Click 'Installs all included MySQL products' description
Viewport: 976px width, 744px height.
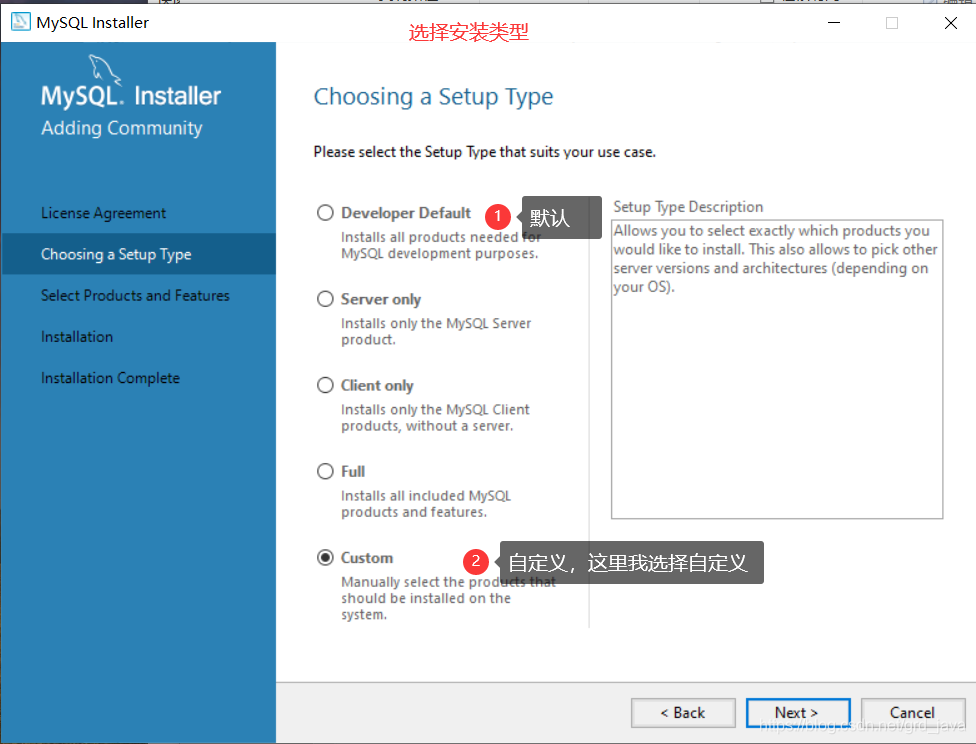click(426, 504)
